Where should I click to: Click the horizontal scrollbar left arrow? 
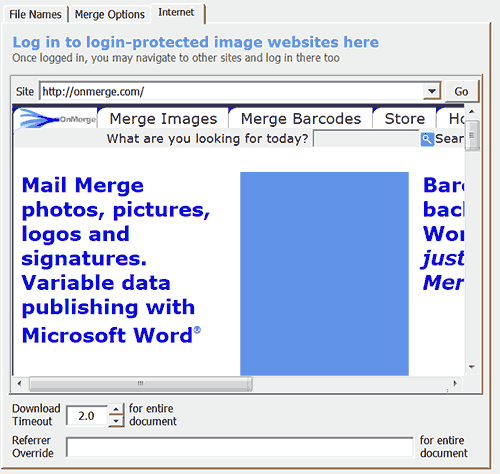coord(19,384)
